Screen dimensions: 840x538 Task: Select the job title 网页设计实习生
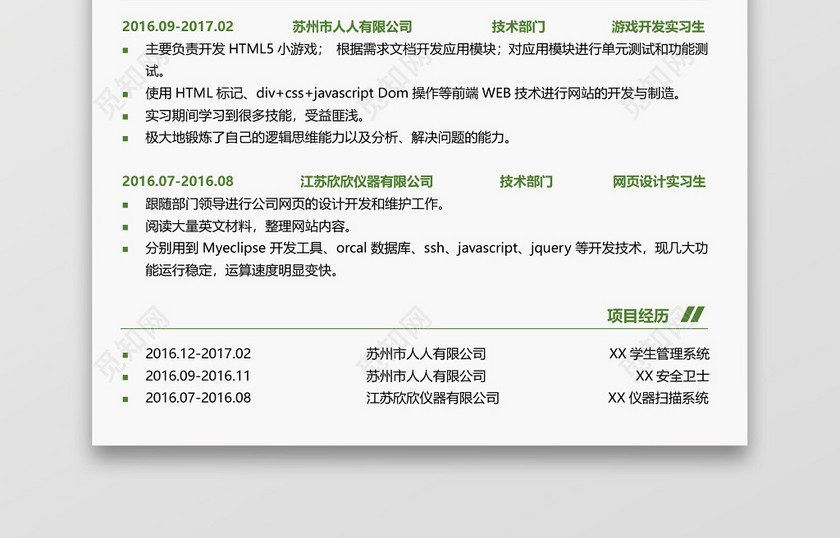(x=659, y=181)
